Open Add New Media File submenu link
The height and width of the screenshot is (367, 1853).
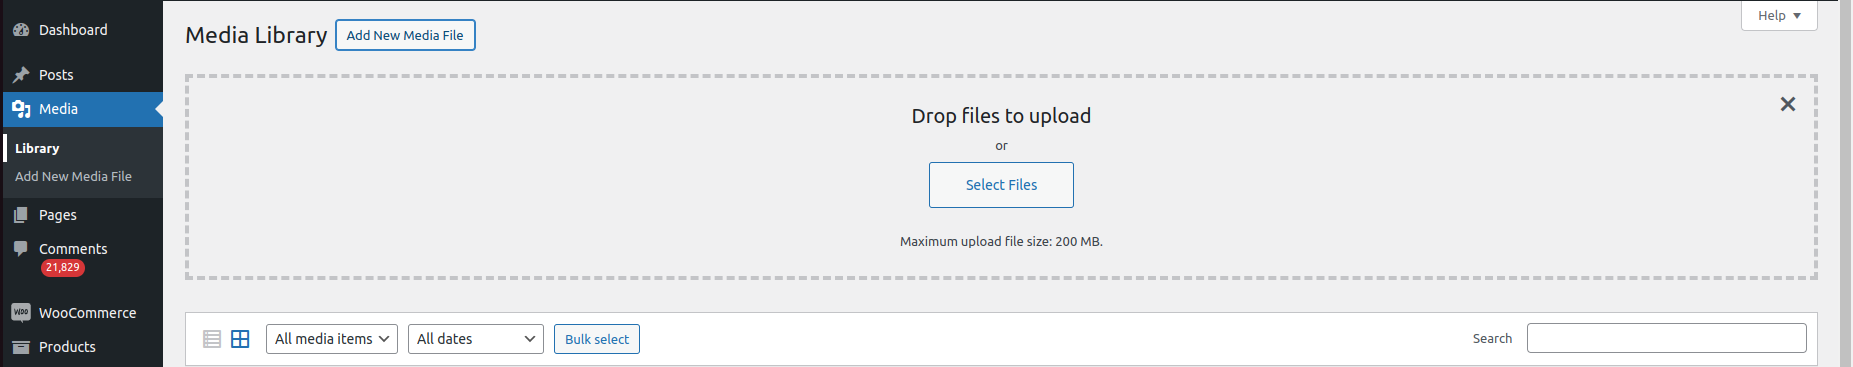click(x=73, y=176)
